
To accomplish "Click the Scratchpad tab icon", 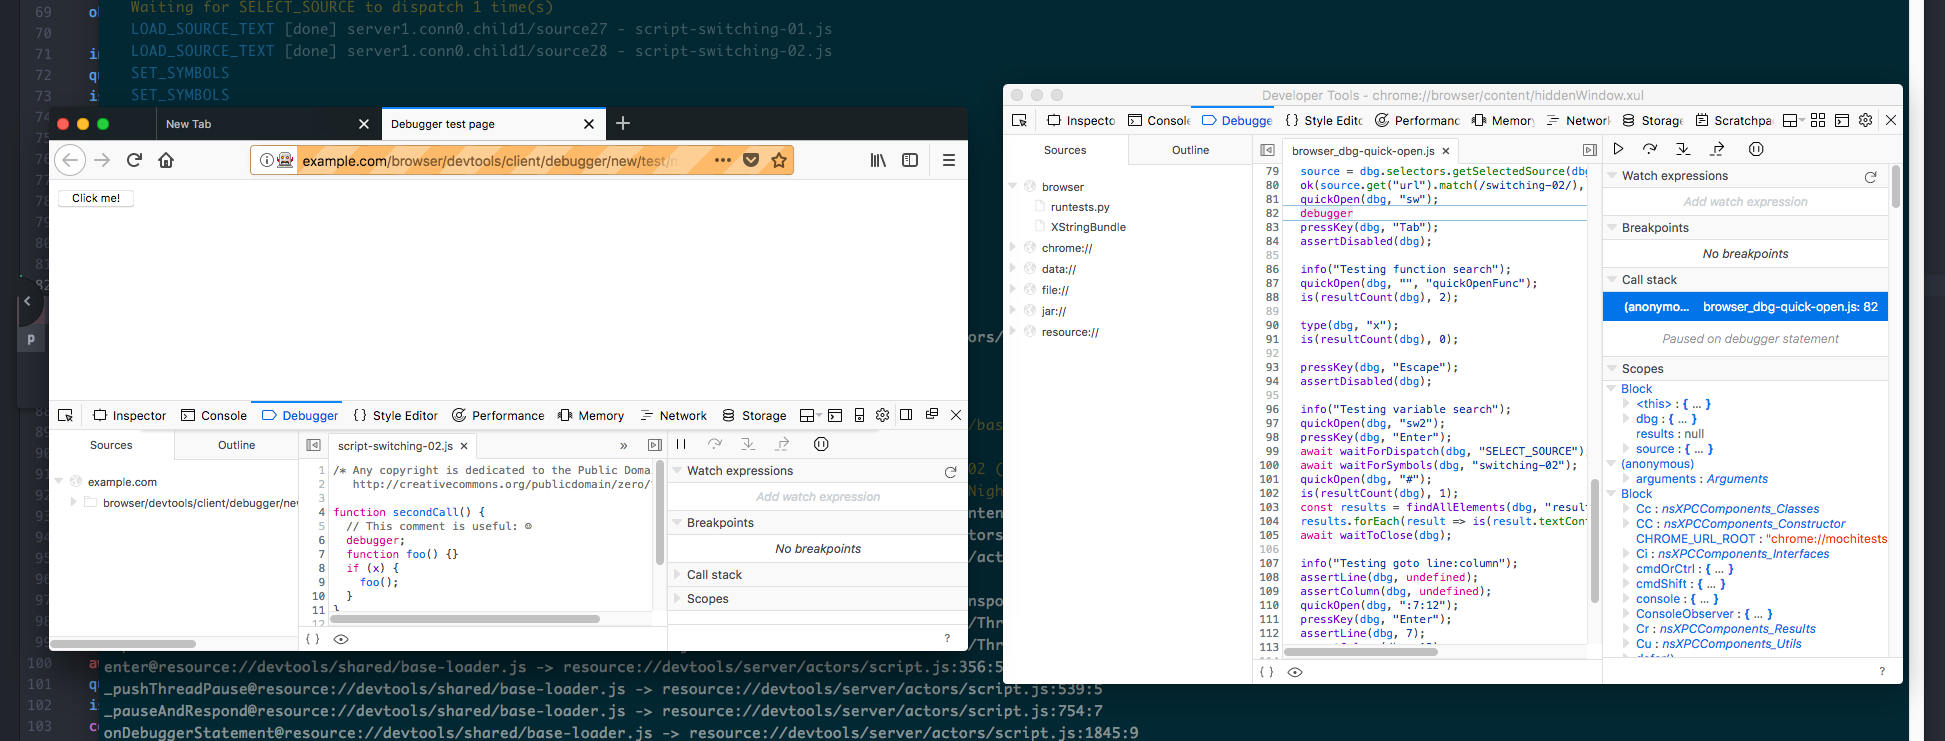I will pyautogui.click(x=1702, y=120).
